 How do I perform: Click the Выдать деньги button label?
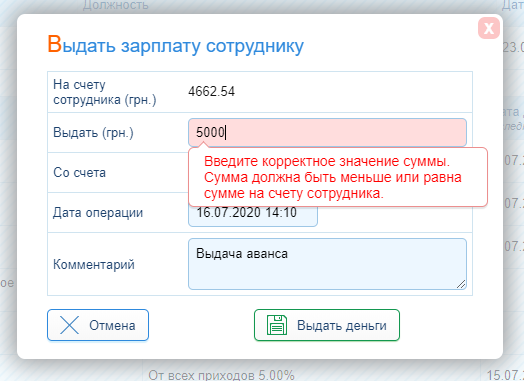point(342,326)
